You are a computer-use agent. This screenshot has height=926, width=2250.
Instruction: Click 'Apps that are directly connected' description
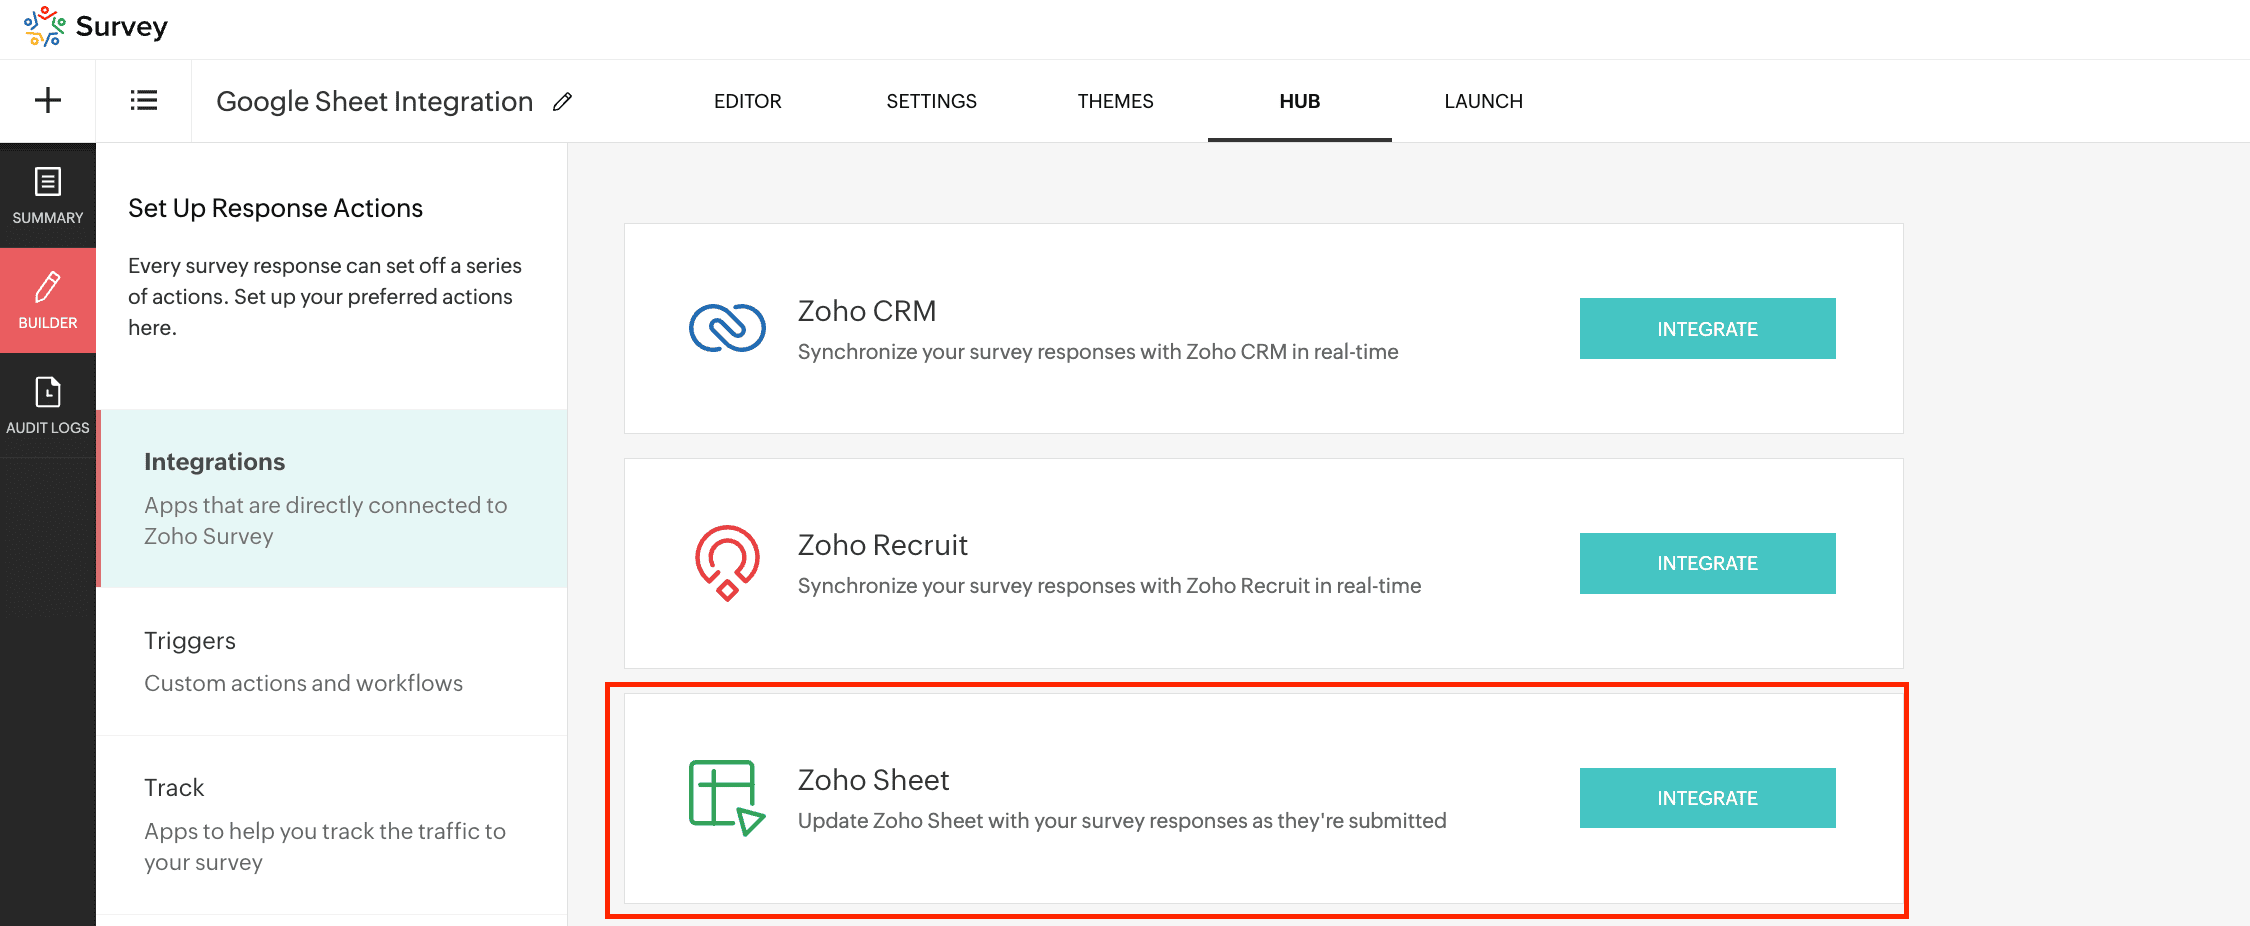point(326,520)
